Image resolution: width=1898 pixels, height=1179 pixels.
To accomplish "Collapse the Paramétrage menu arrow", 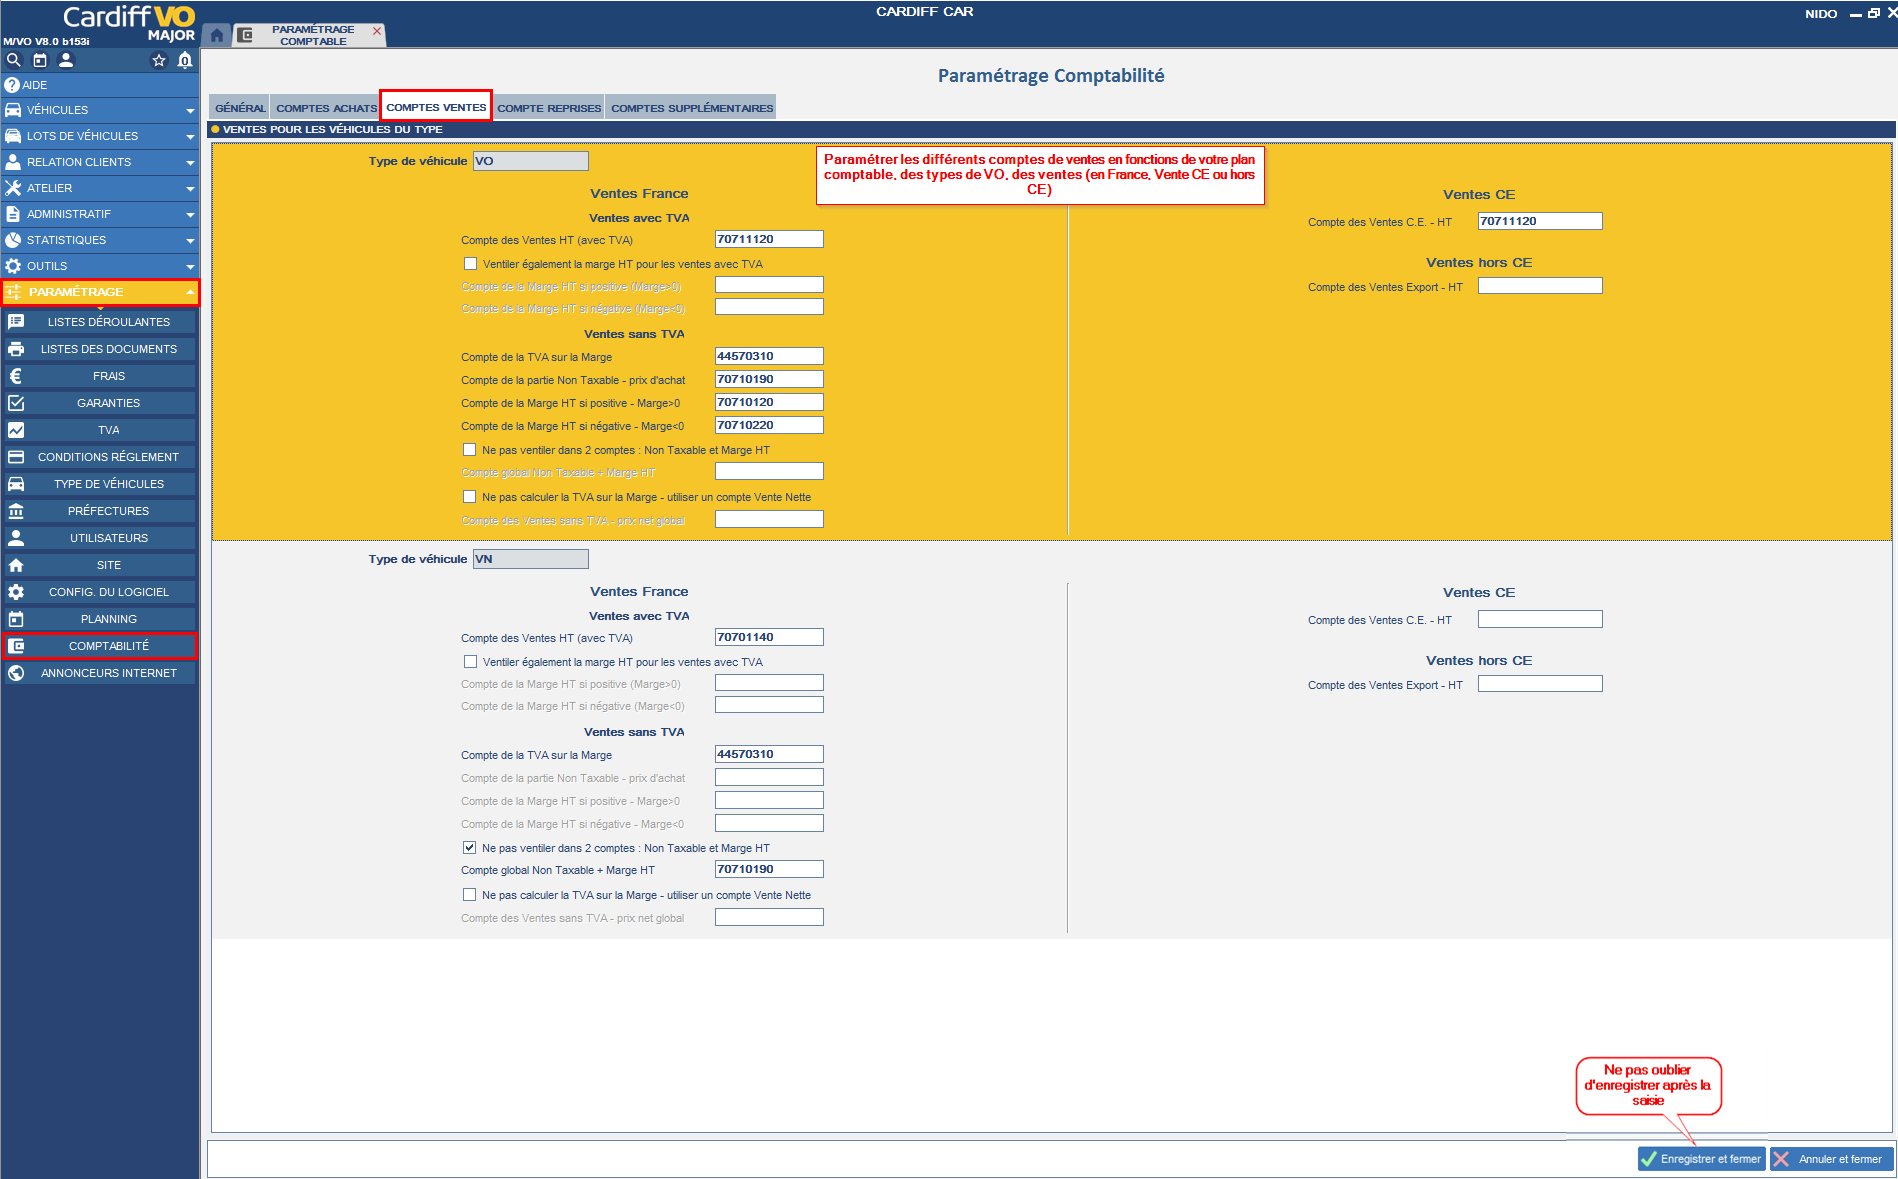I will (x=190, y=292).
